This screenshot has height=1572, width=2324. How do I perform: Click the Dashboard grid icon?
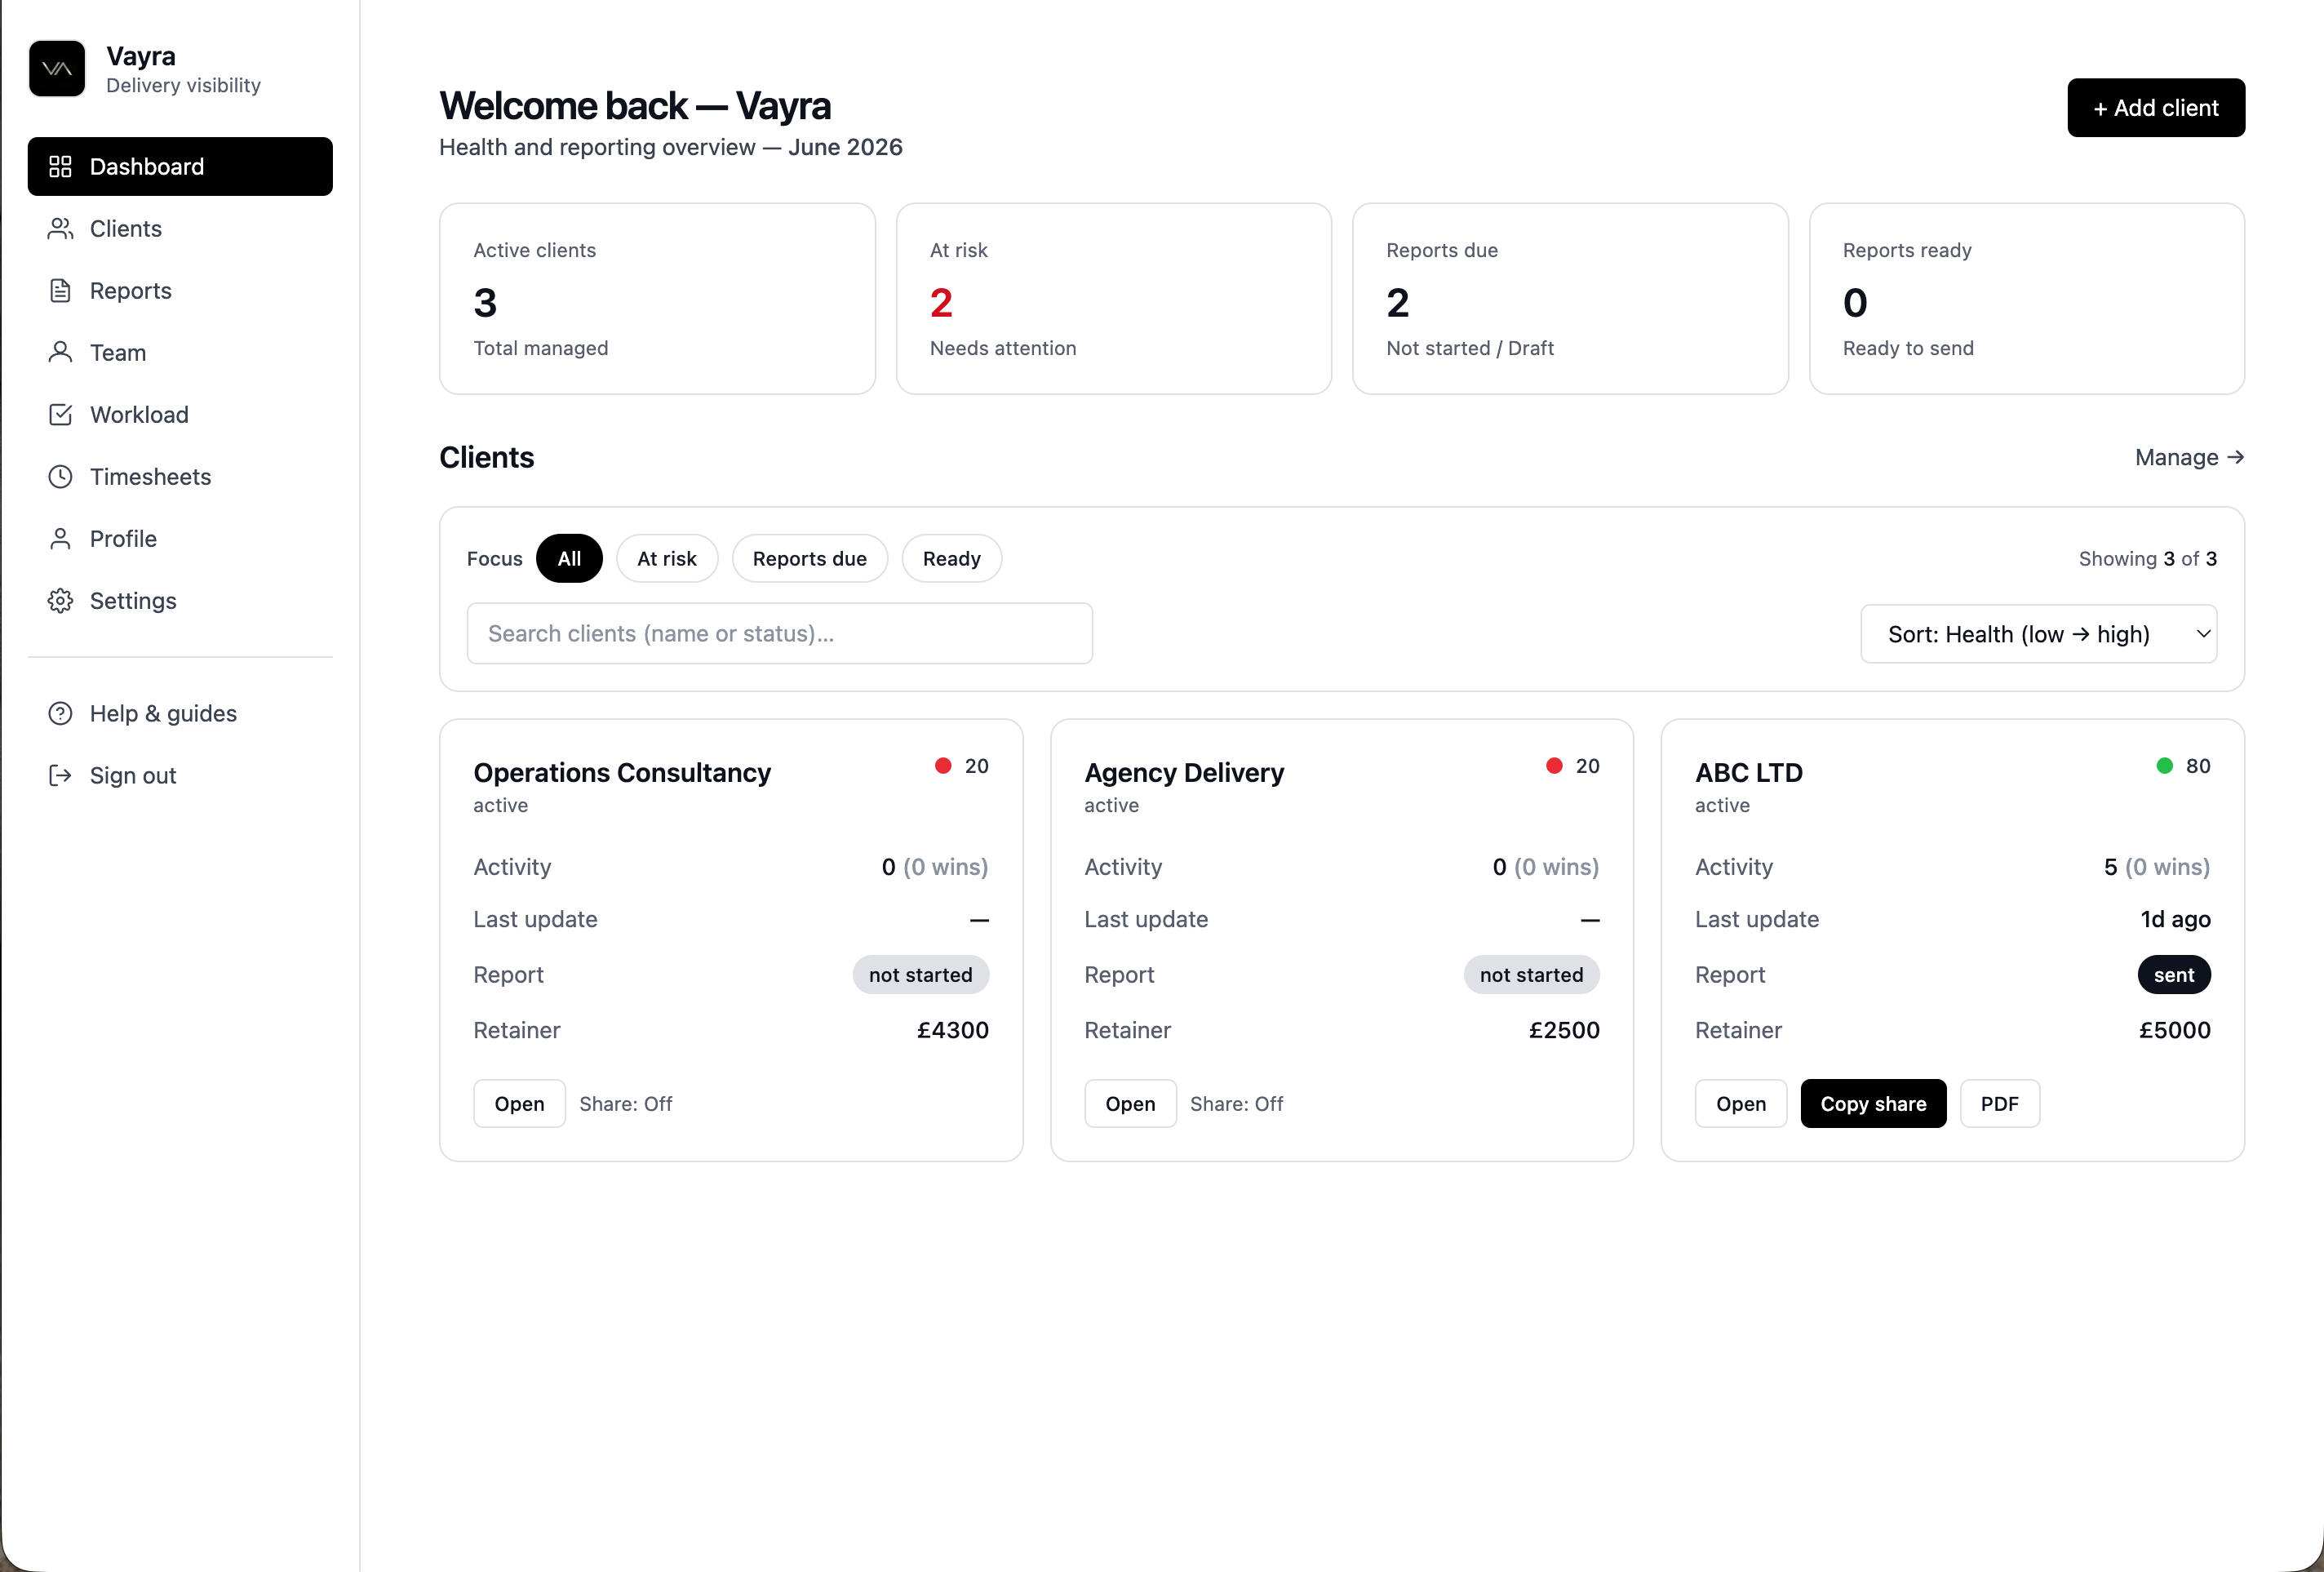point(60,167)
